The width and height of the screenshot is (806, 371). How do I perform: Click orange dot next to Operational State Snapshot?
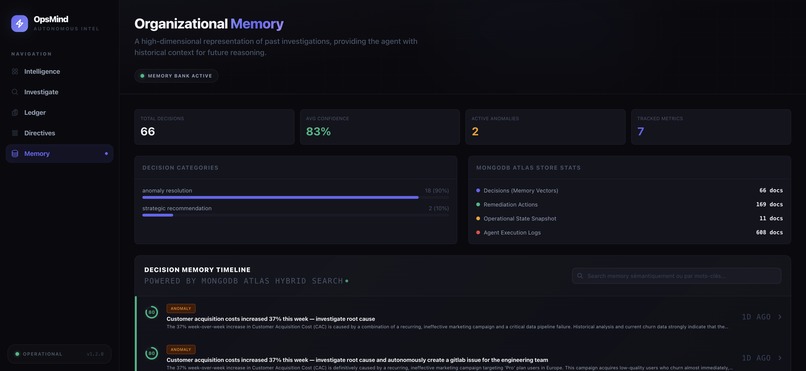478,218
